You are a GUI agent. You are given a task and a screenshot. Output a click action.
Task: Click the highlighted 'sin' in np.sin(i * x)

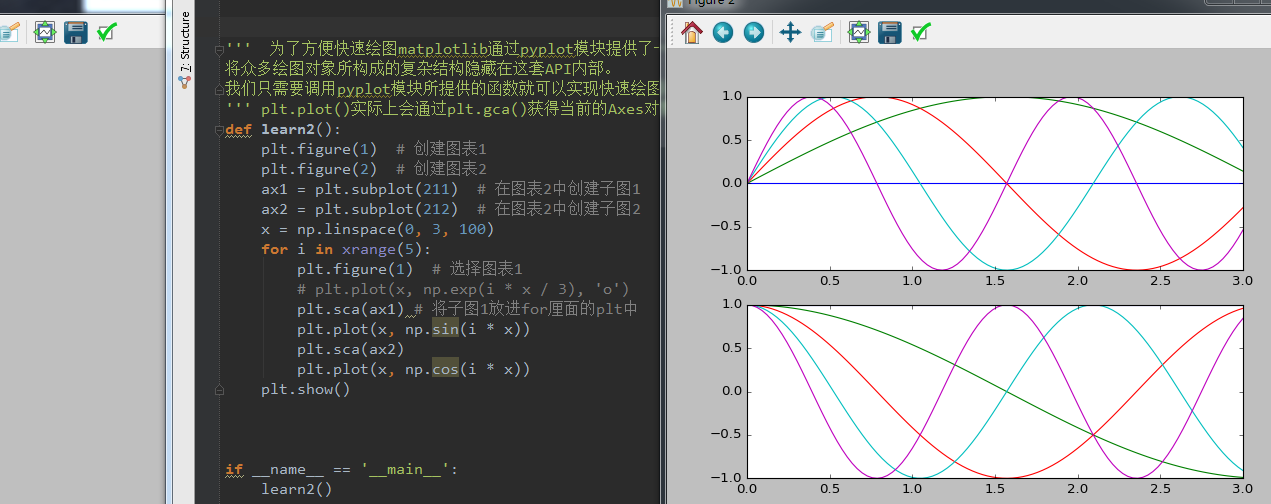click(x=445, y=330)
